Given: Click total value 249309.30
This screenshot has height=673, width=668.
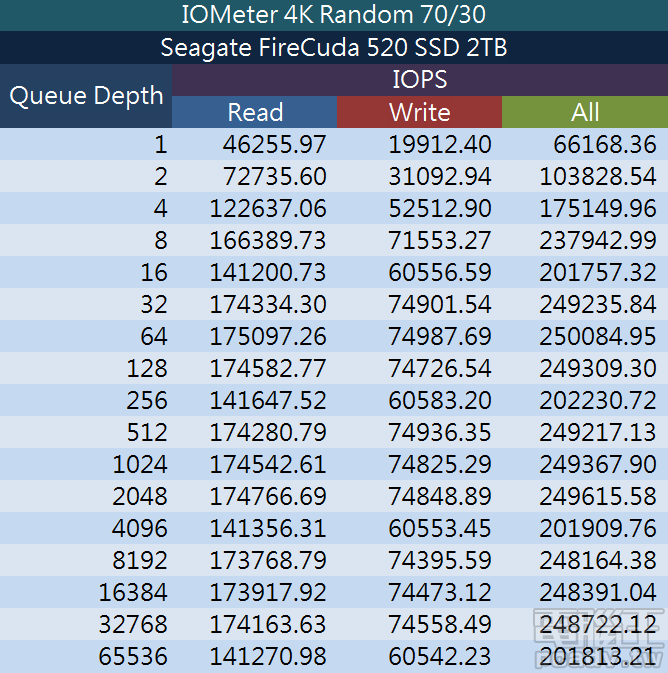Looking at the screenshot, I should click(598, 368).
